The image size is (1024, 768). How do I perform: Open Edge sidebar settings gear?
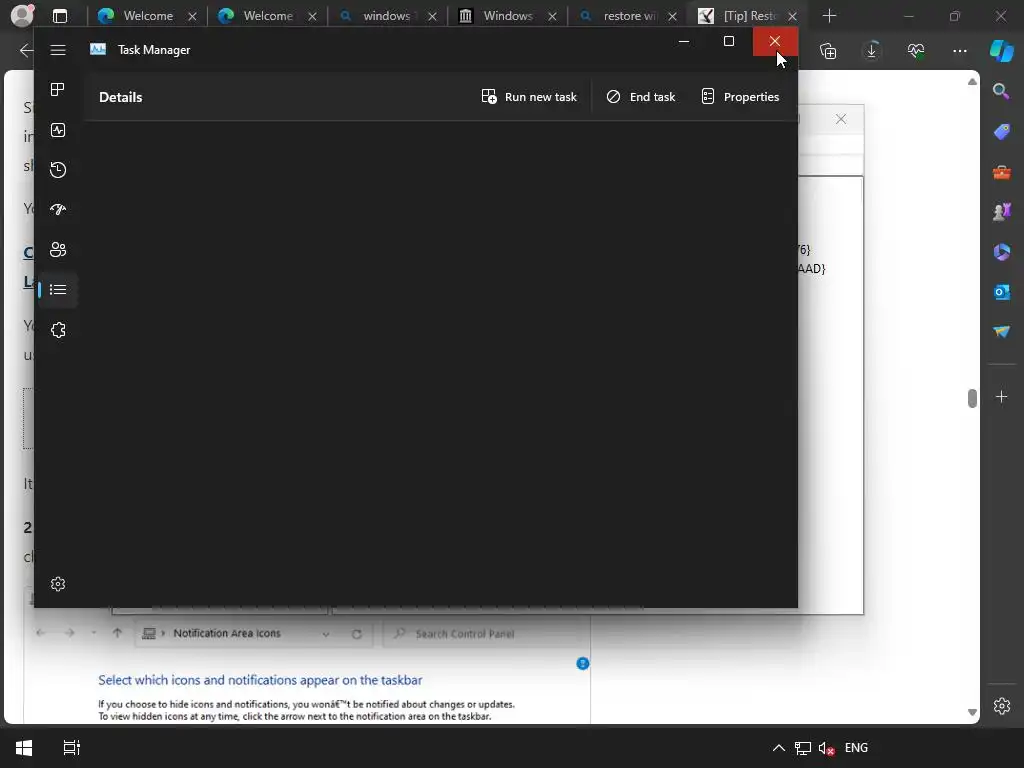pyautogui.click(x=1002, y=706)
